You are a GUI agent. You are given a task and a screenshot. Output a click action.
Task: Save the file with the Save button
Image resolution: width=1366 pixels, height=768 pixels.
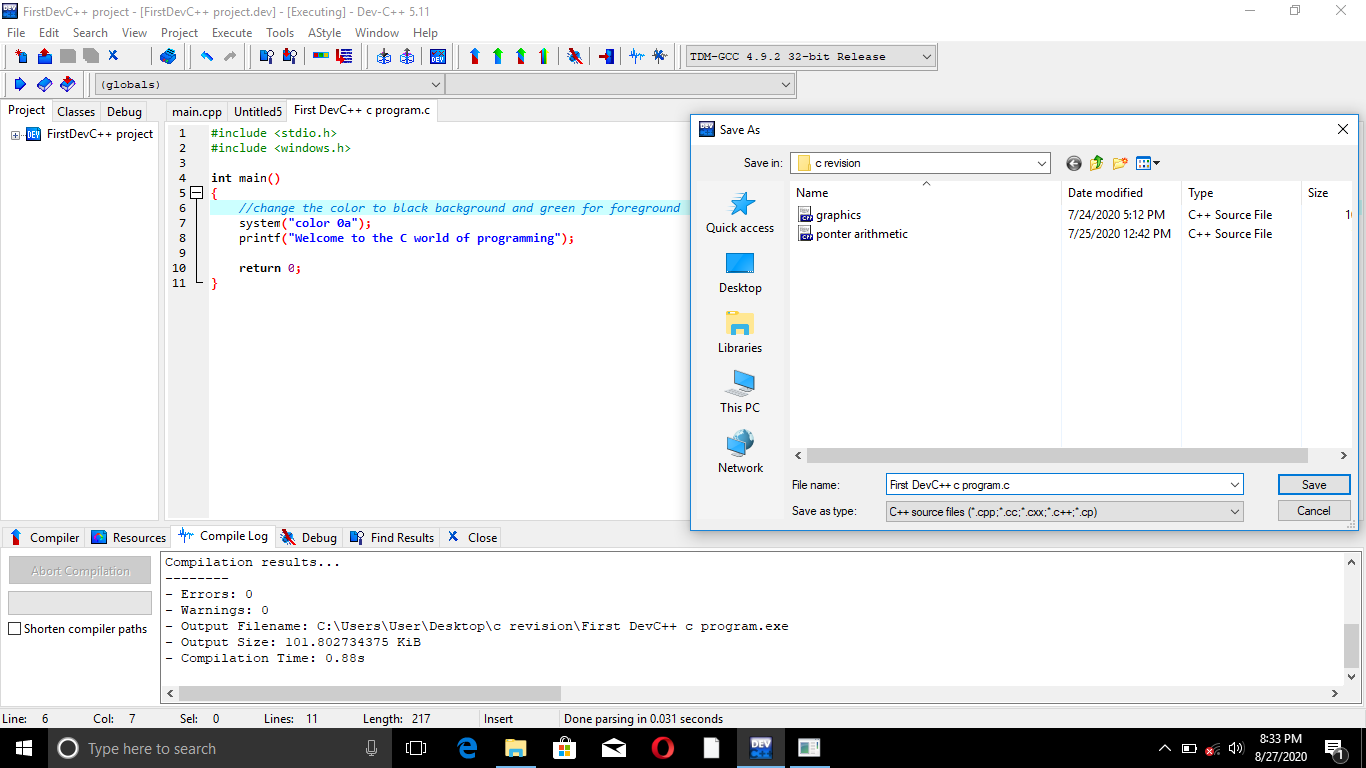[x=1313, y=484]
